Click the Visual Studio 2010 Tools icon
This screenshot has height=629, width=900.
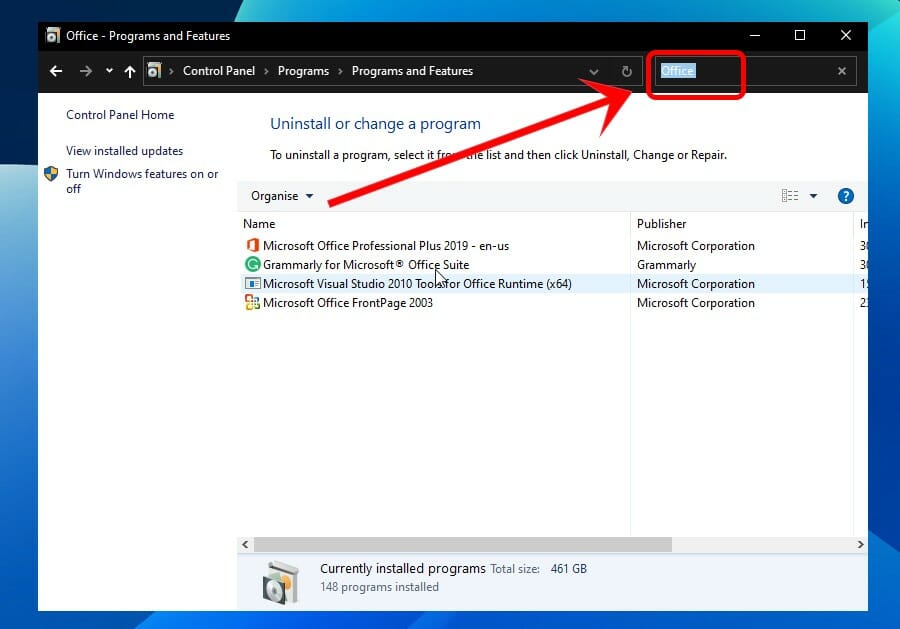[253, 284]
